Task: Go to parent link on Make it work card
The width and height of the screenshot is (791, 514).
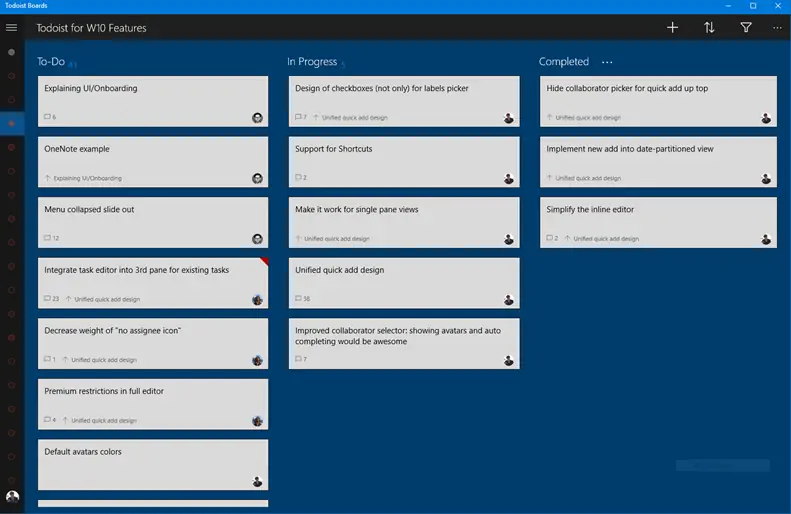Action: [x=332, y=239]
